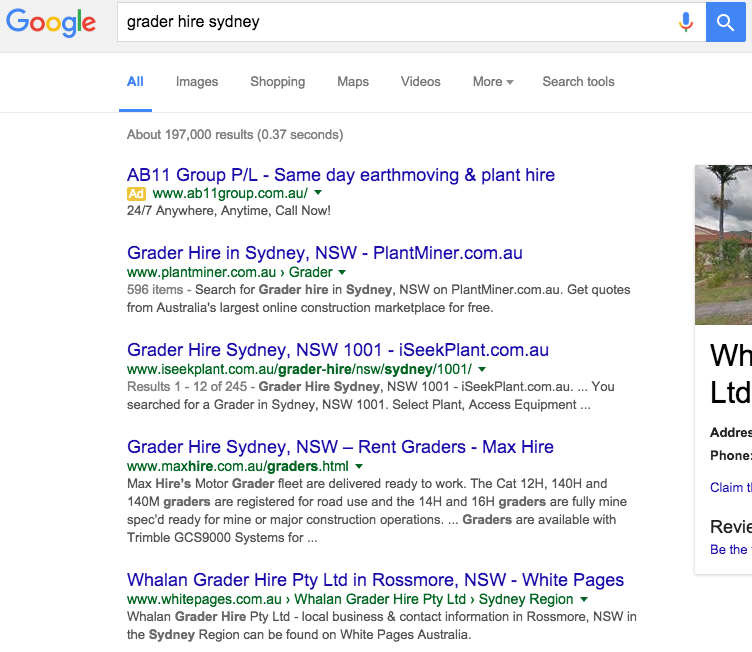Open AB11 Group P/L ad result title

[341, 175]
